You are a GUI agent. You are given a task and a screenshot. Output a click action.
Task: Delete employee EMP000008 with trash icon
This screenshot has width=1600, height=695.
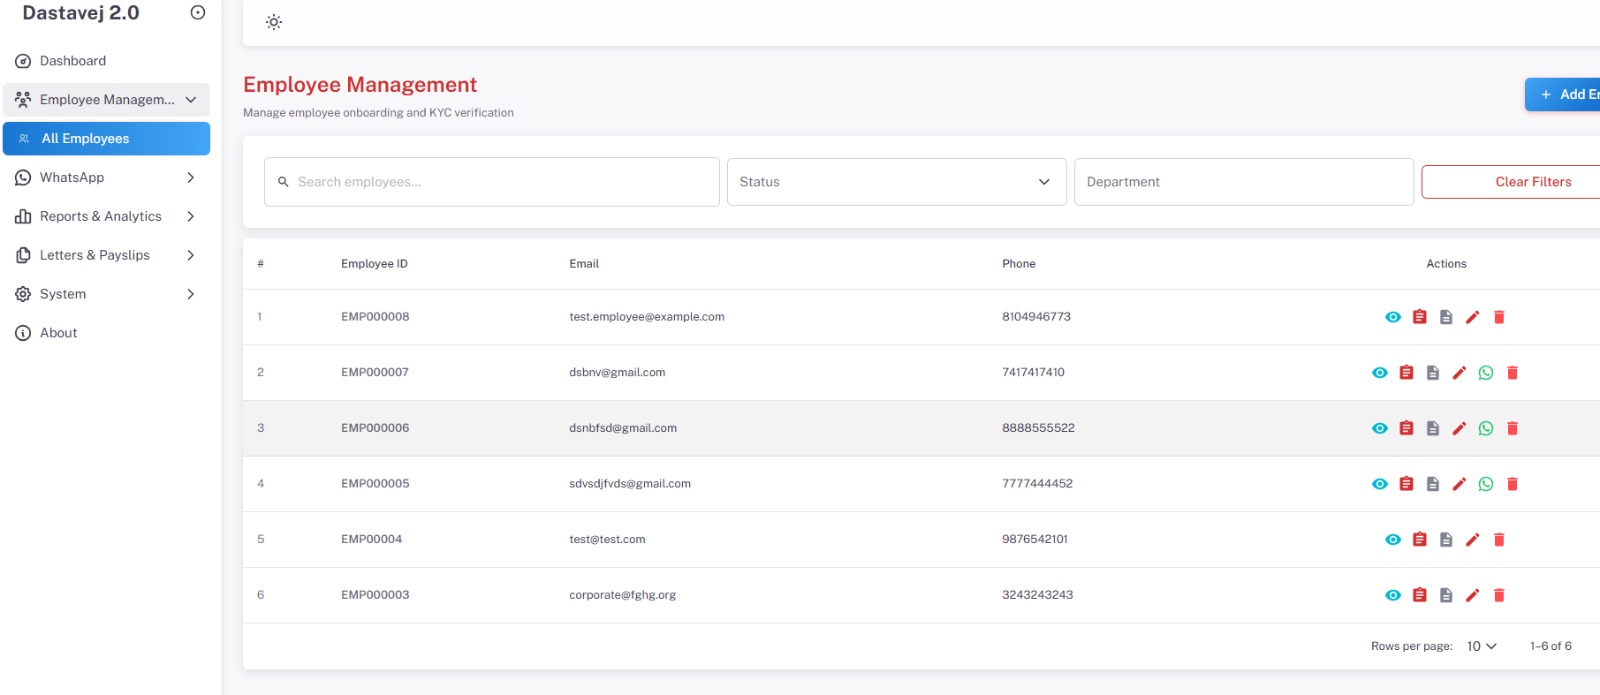(x=1499, y=317)
